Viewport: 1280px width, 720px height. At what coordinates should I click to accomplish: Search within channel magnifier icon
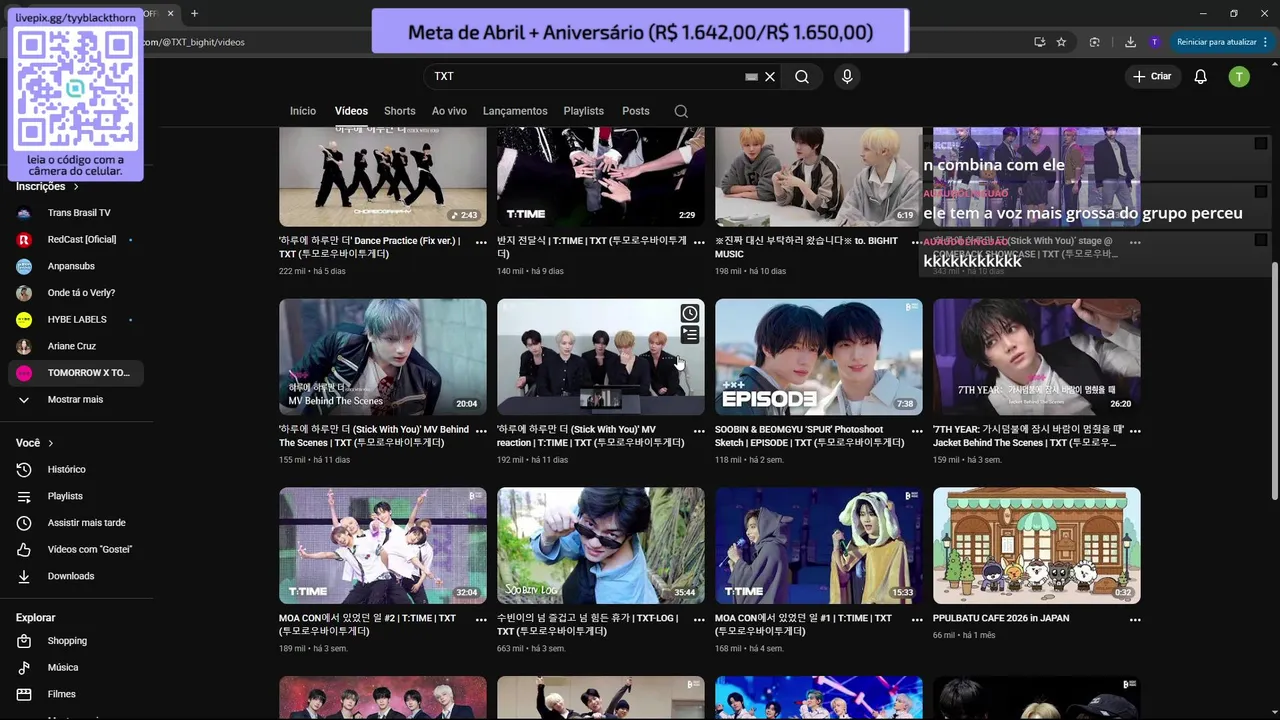[681, 111]
